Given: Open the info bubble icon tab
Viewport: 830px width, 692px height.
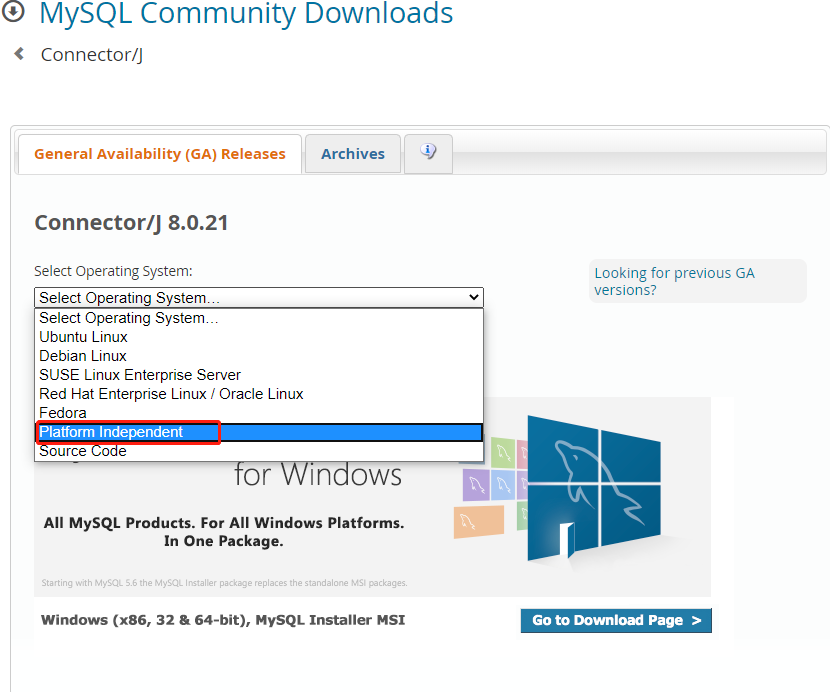Looking at the screenshot, I should [x=428, y=154].
